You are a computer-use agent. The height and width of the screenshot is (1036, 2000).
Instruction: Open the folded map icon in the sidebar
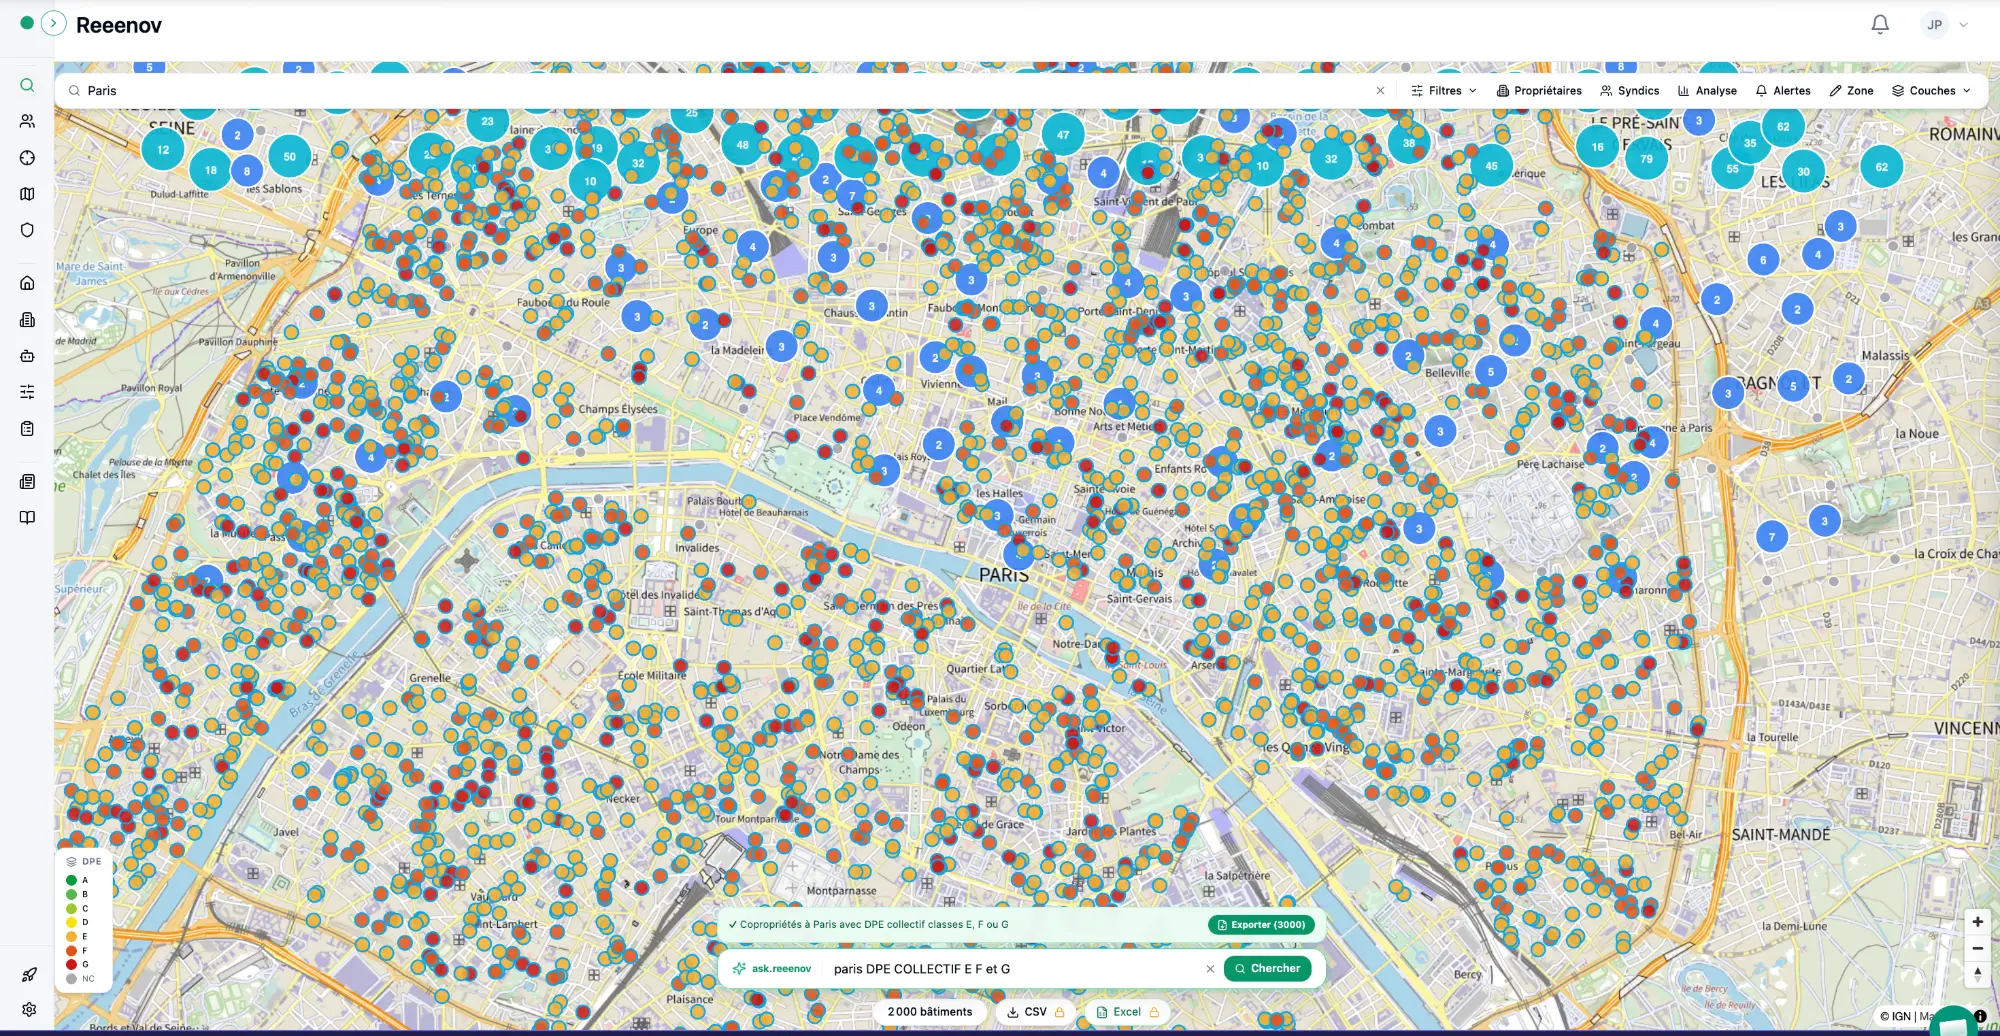pyautogui.click(x=27, y=194)
